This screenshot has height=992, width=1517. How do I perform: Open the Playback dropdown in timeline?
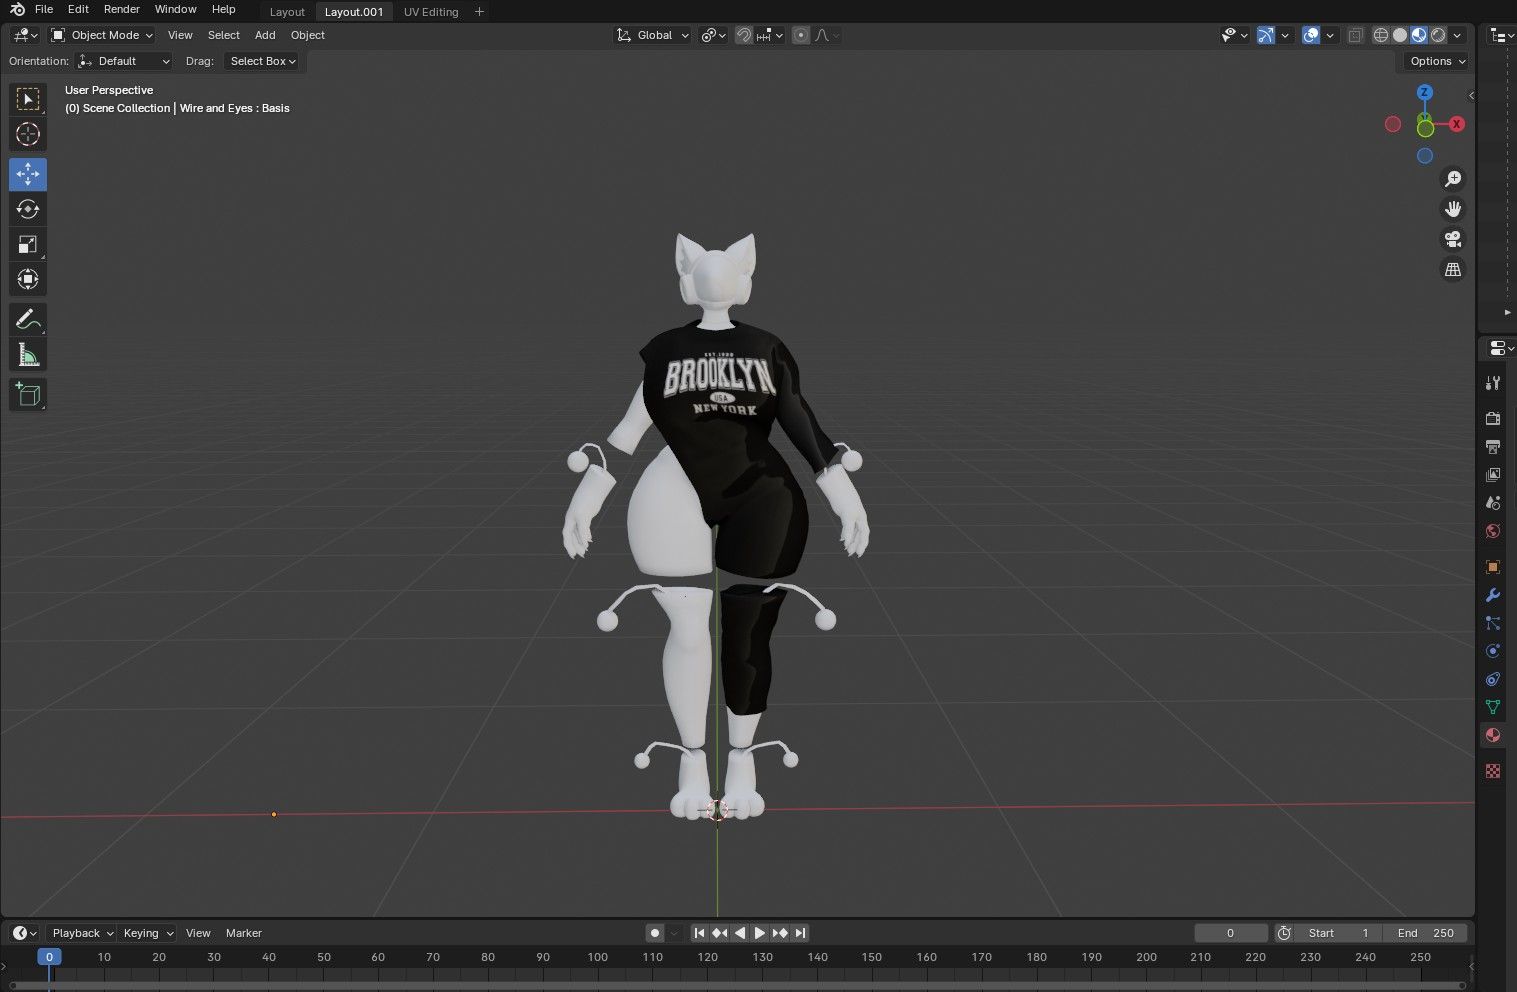(82, 933)
